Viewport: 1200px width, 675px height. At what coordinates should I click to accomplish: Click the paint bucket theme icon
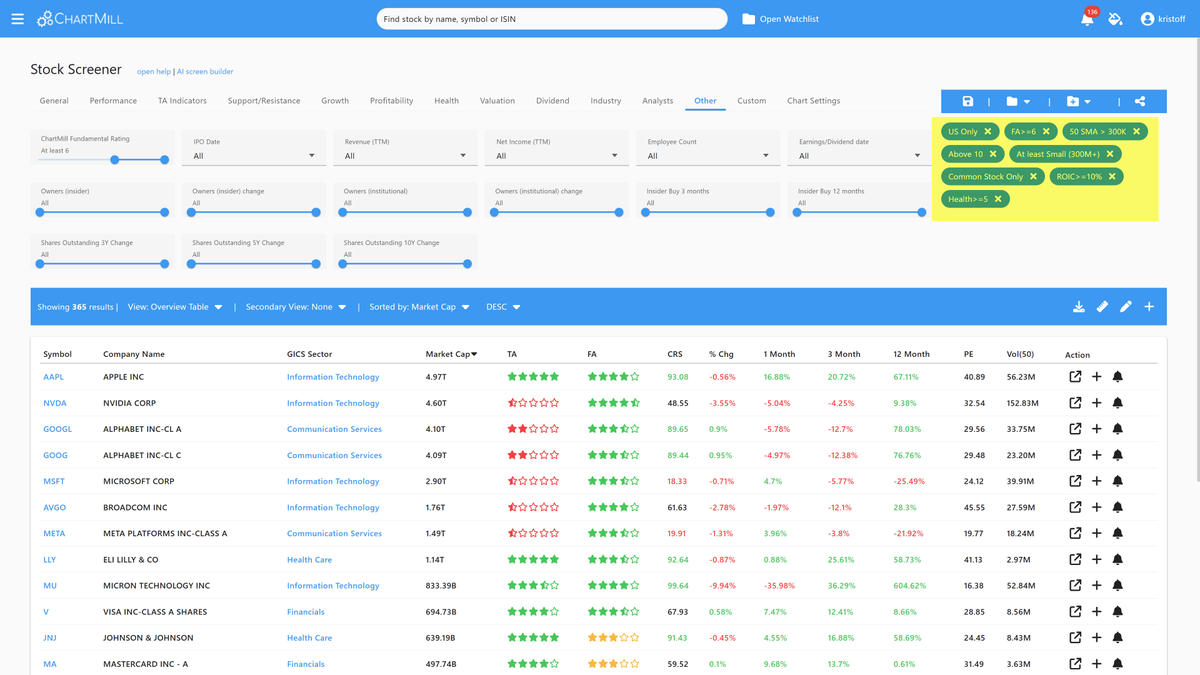click(1115, 19)
